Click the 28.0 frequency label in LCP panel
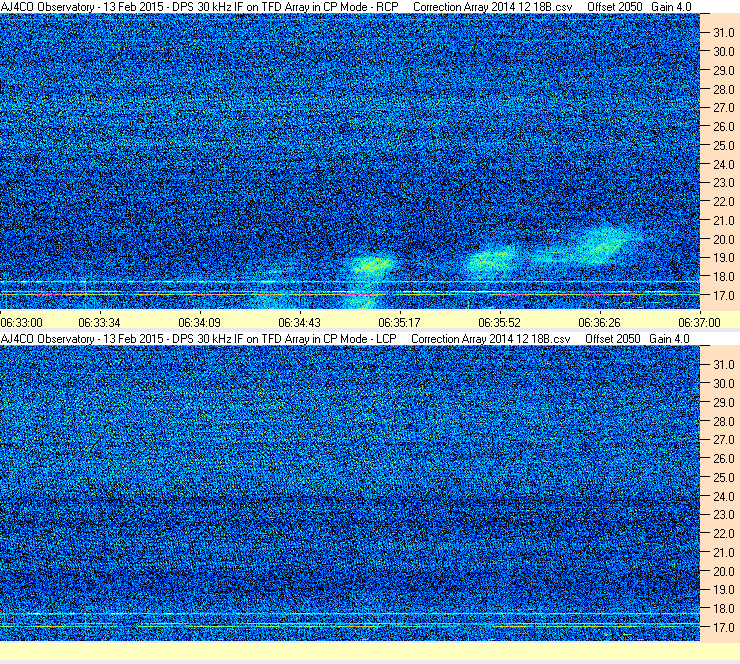Screen dimensions: 740x664 (x=723, y=421)
